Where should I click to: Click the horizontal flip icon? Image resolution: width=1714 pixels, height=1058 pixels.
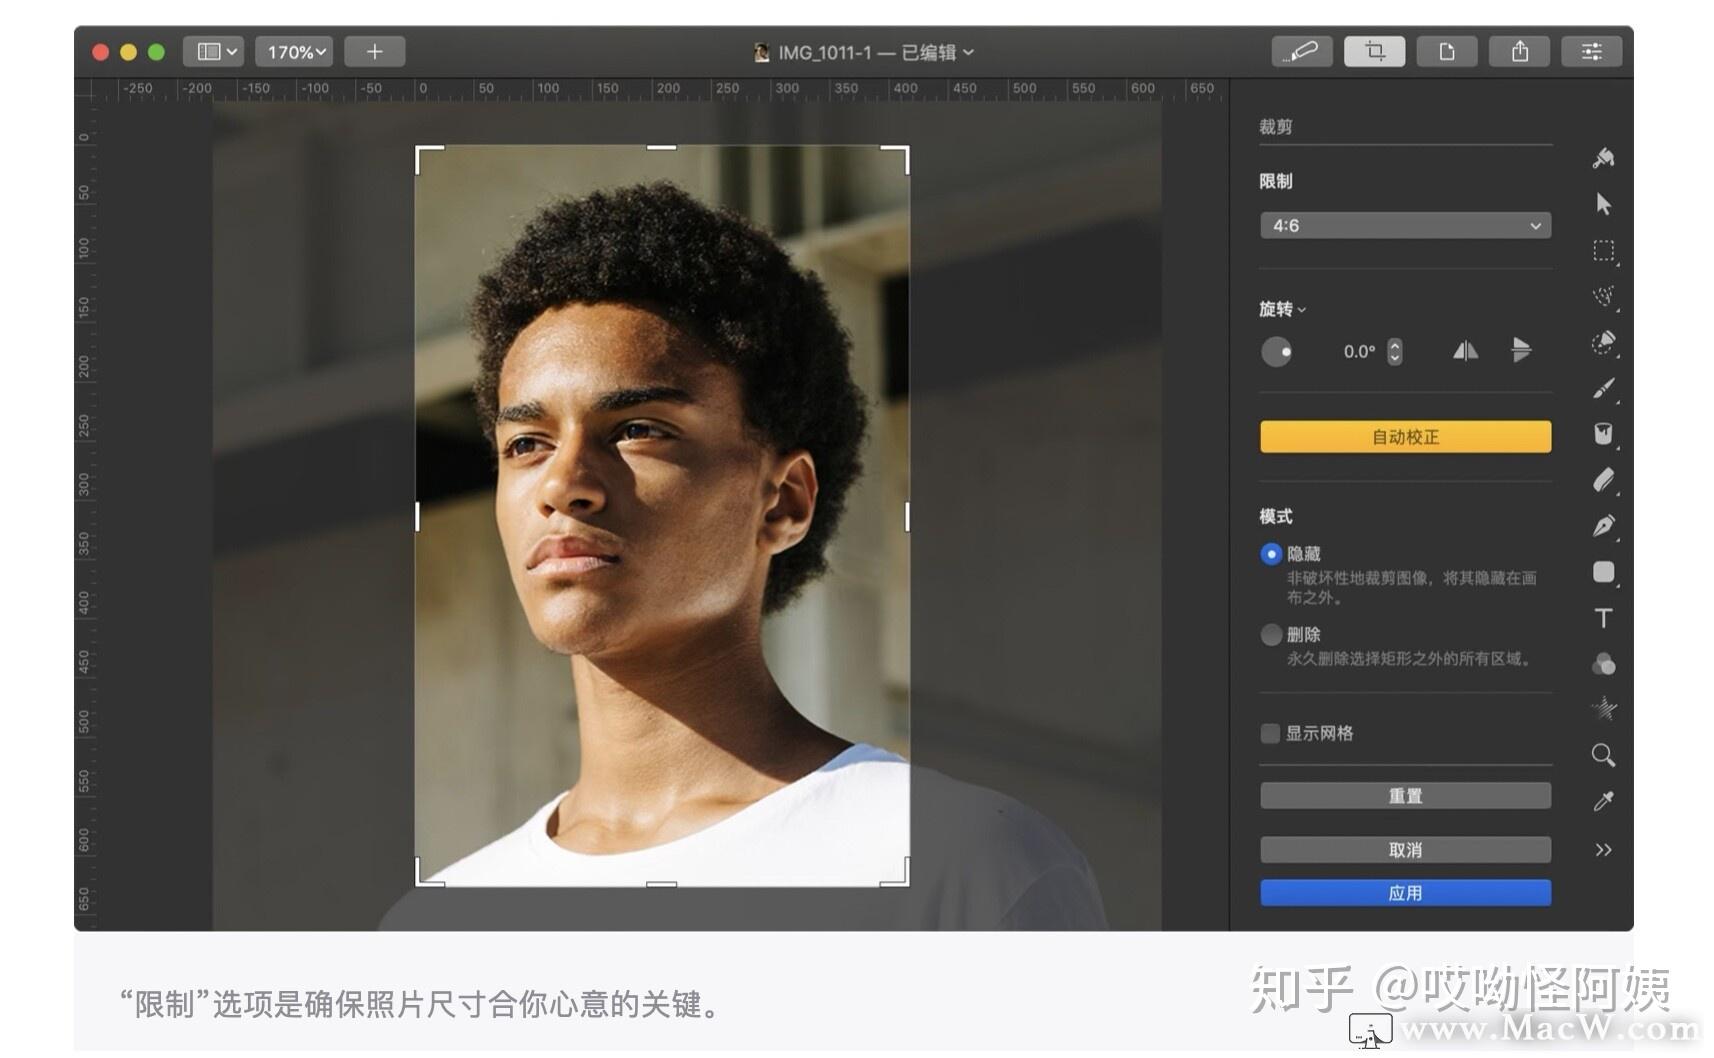tap(1464, 351)
